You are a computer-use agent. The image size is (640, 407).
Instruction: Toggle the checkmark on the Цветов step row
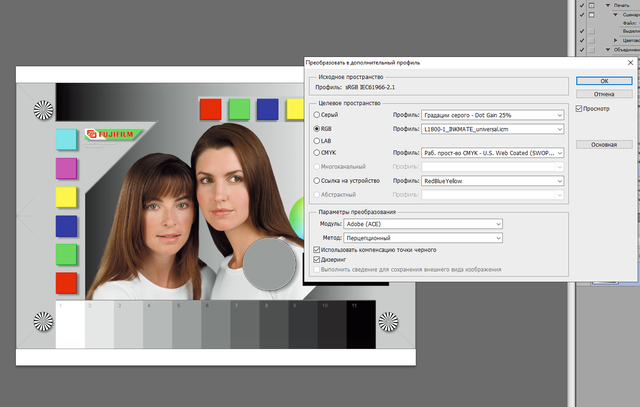point(582,40)
